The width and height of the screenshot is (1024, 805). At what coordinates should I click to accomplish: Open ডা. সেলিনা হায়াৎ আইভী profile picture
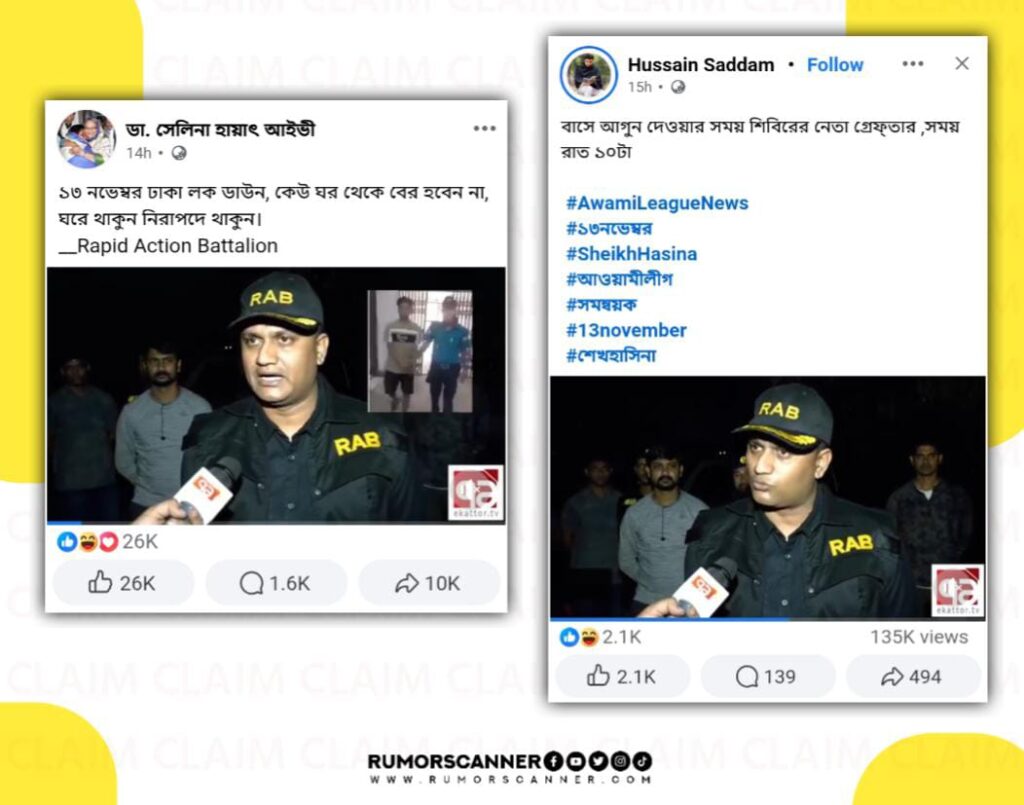86,139
